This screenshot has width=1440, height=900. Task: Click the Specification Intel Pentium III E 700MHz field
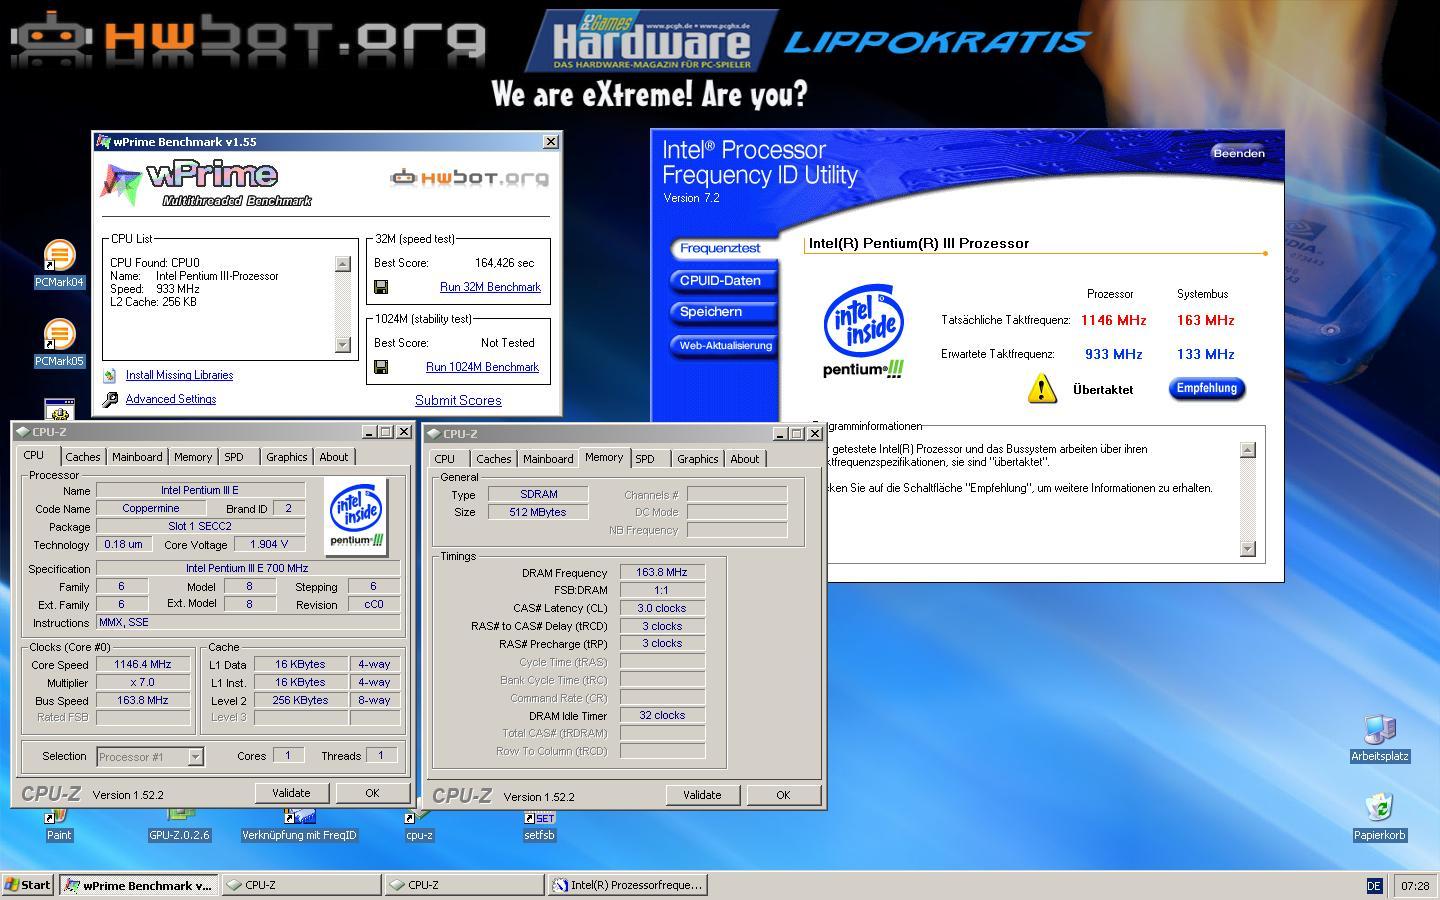pyautogui.click(x=248, y=568)
